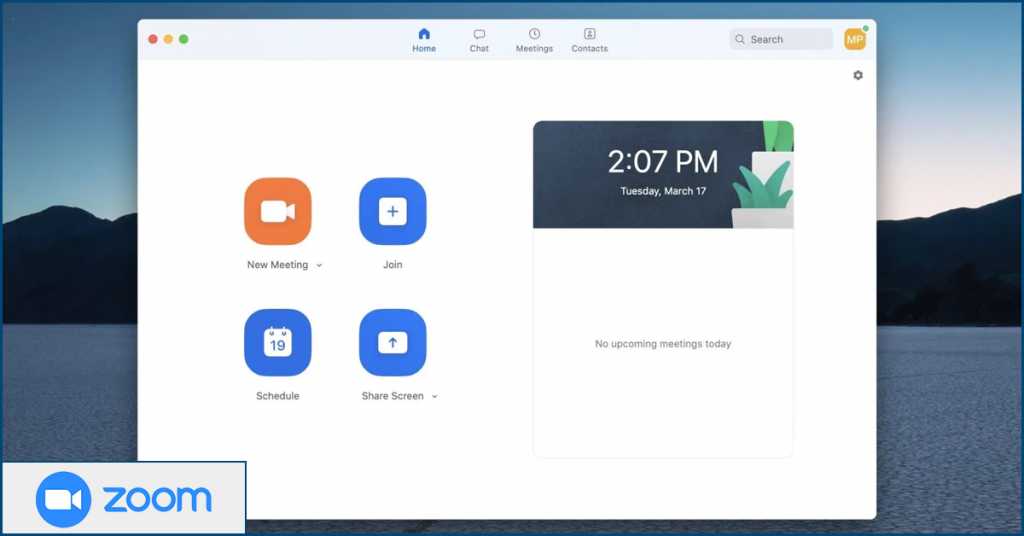Click the Share Screen arrow icon

coord(392,343)
